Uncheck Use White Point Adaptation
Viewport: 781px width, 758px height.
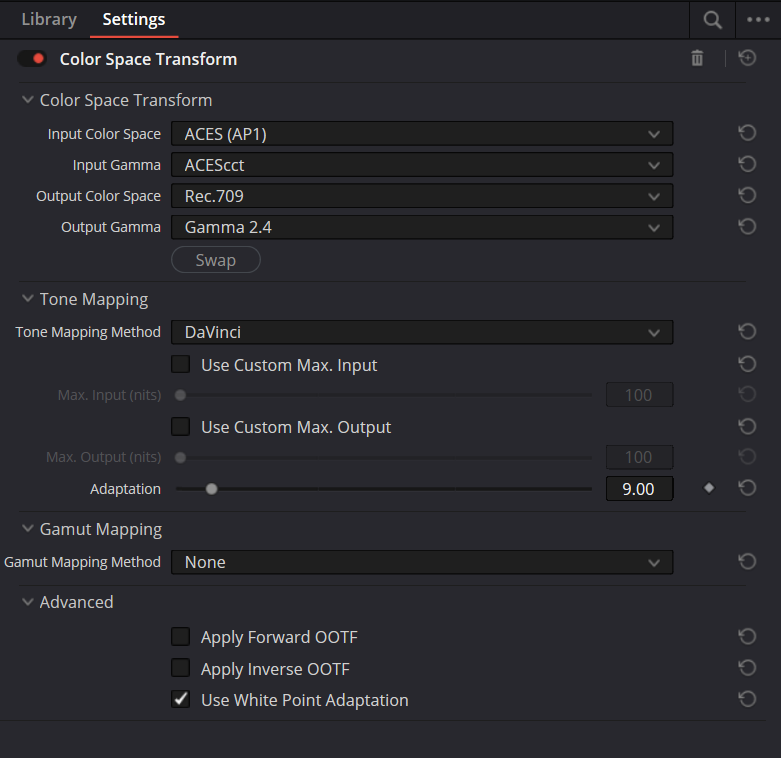click(180, 699)
